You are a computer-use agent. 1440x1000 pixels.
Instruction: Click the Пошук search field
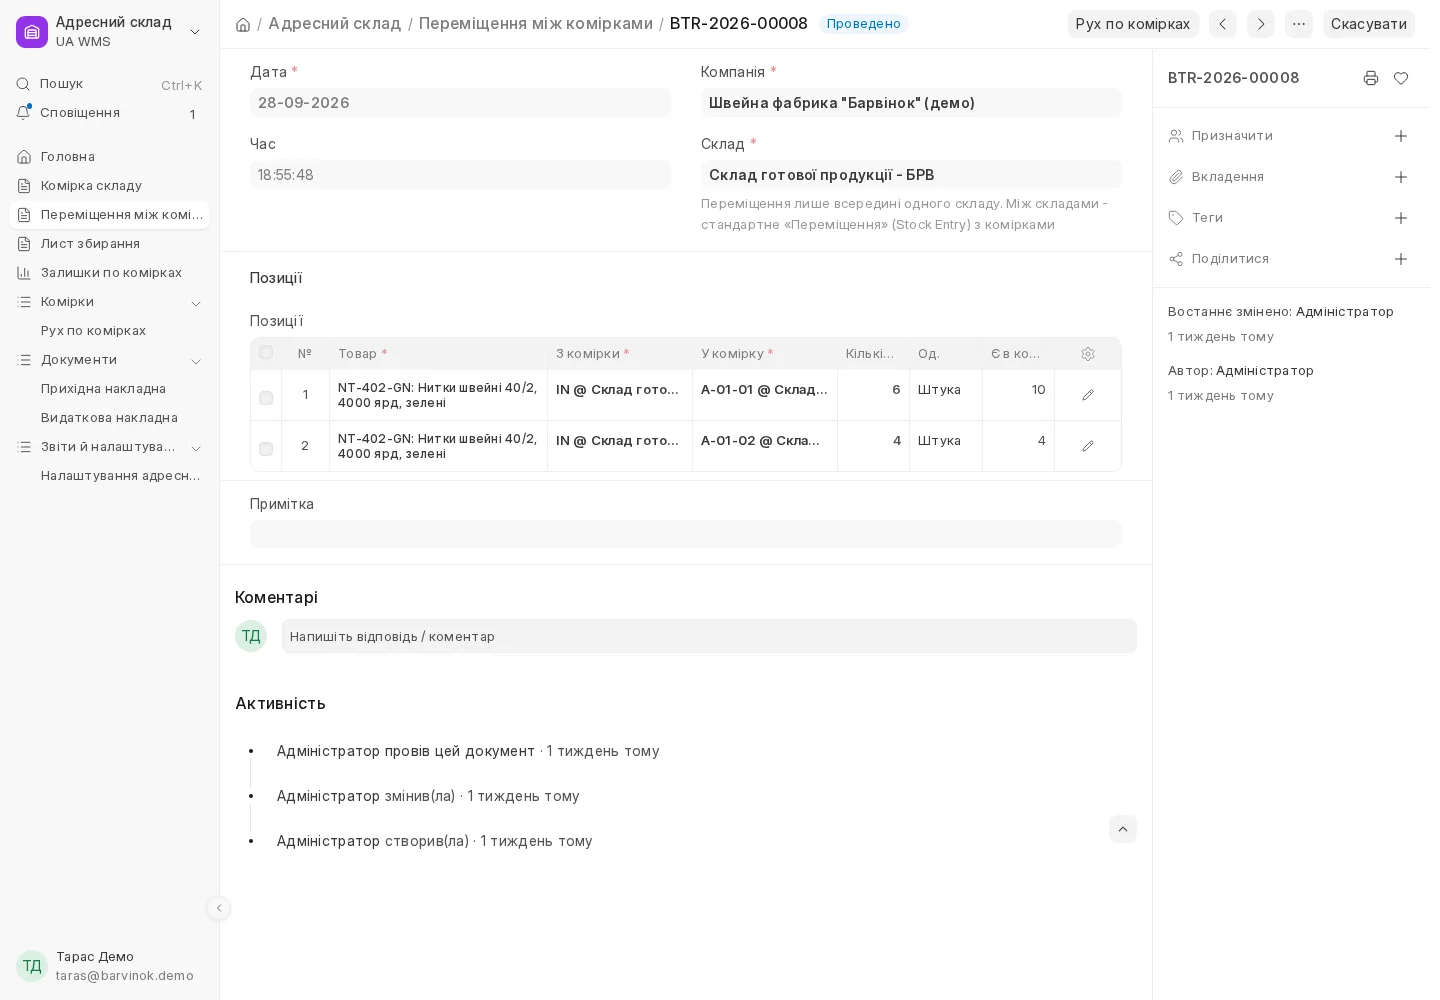110,84
